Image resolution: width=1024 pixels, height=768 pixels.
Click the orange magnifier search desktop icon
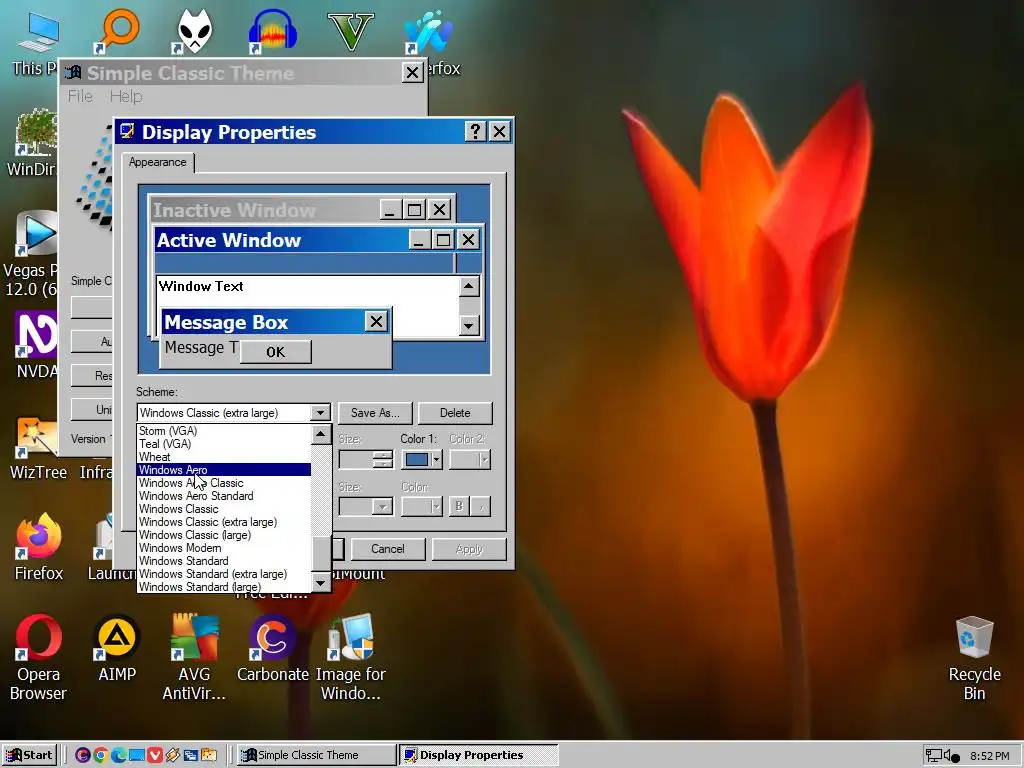[117, 31]
